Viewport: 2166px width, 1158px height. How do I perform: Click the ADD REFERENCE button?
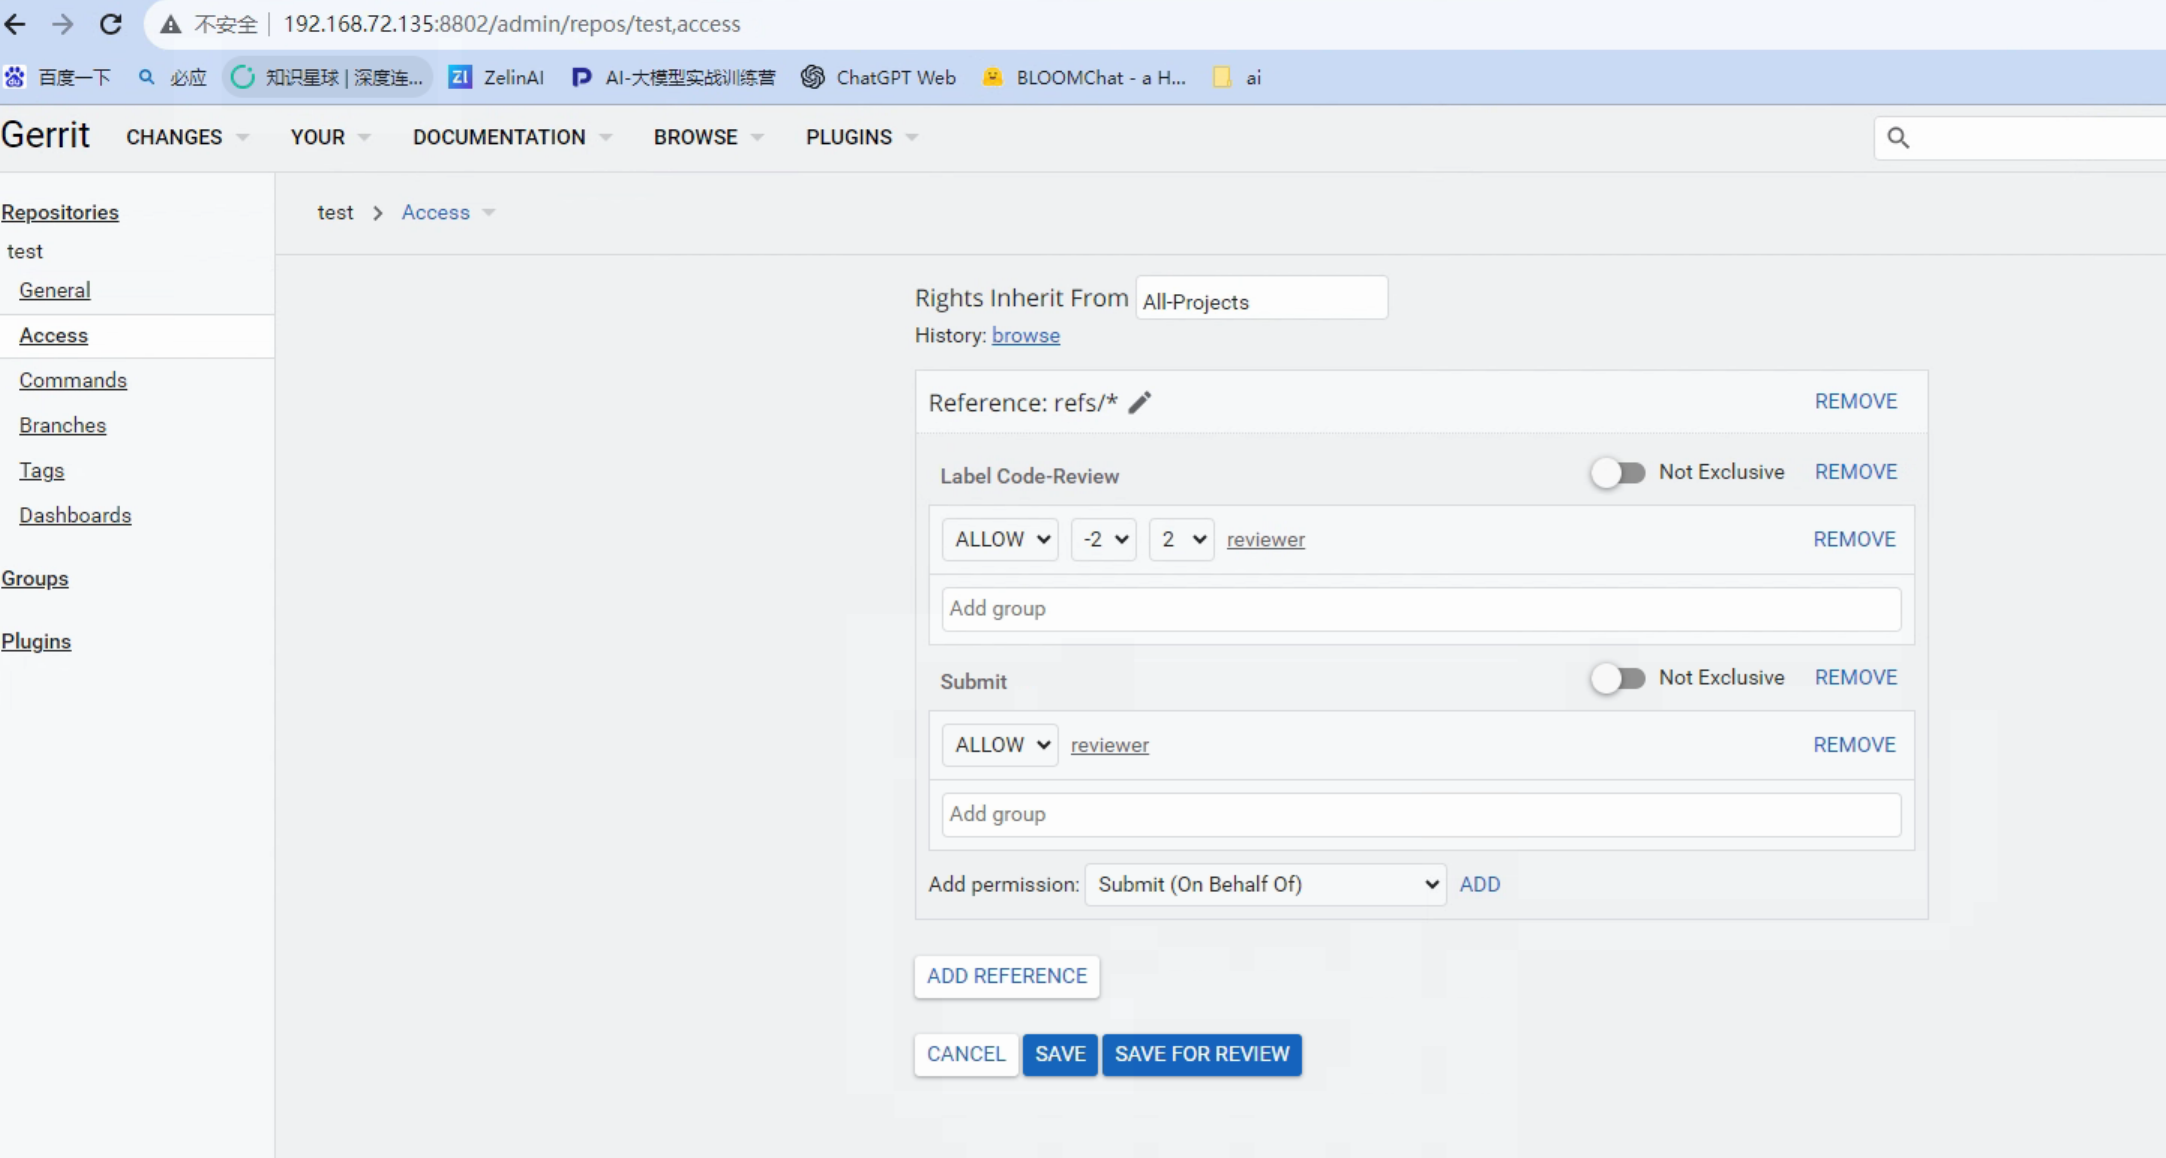pyautogui.click(x=1006, y=976)
